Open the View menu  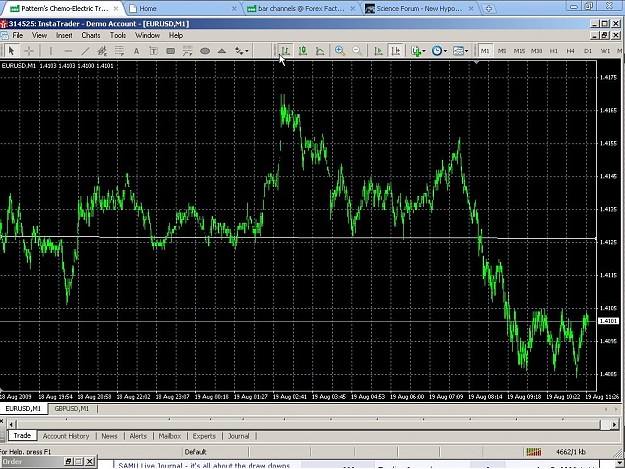pyautogui.click(x=39, y=35)
